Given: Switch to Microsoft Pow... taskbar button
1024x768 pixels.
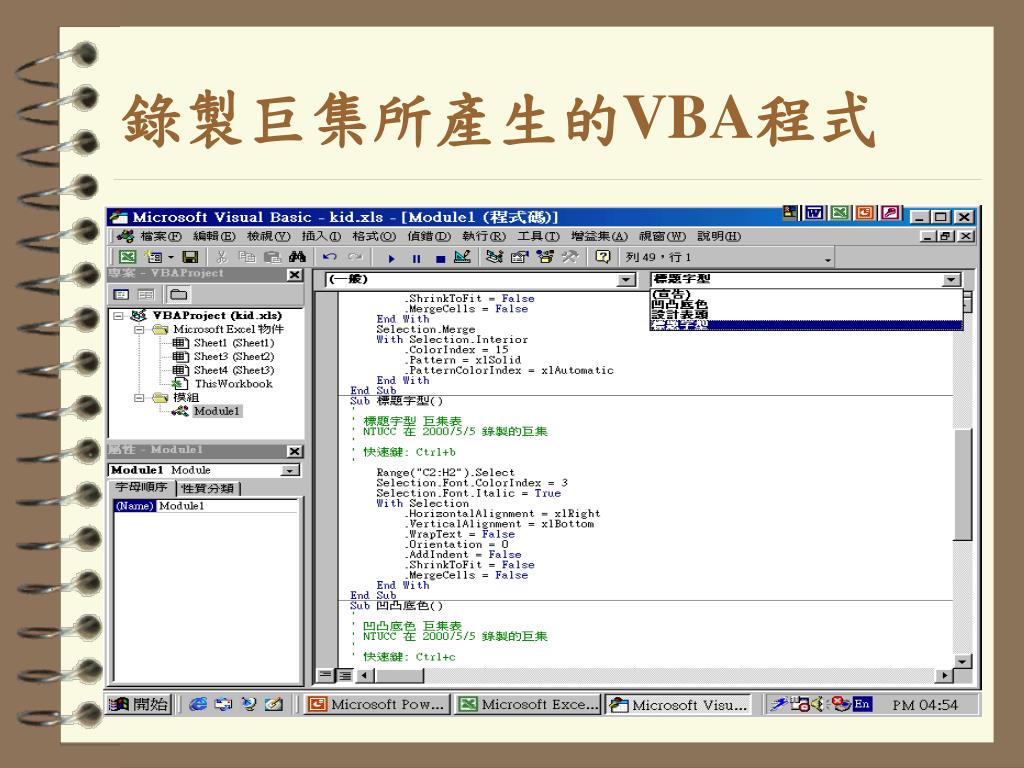Looking at the screenshot, I should [377, 705].
